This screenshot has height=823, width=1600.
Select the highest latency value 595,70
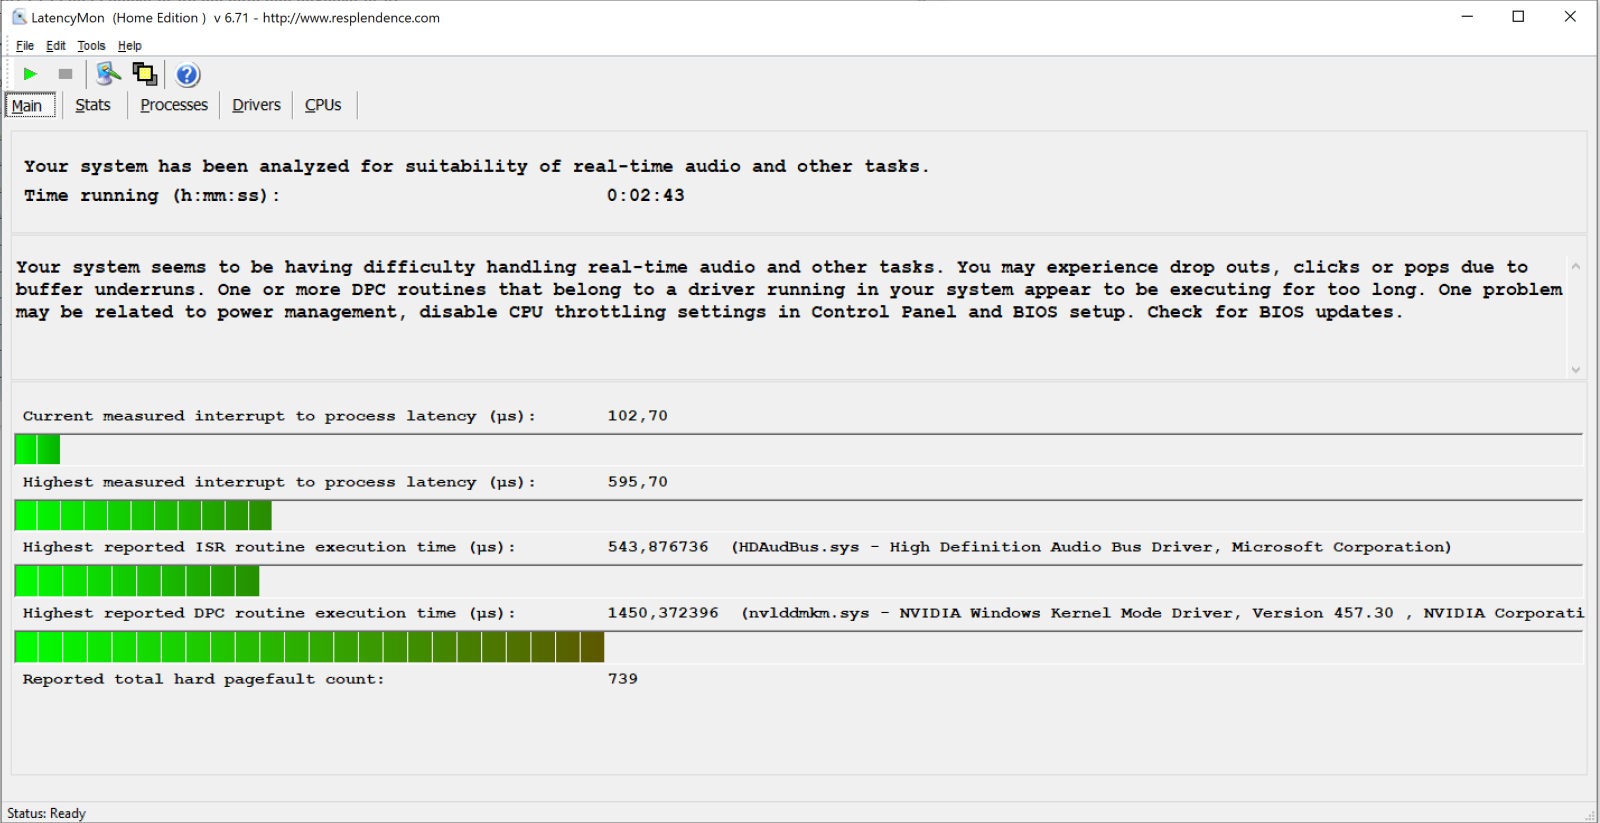[637, 482]
